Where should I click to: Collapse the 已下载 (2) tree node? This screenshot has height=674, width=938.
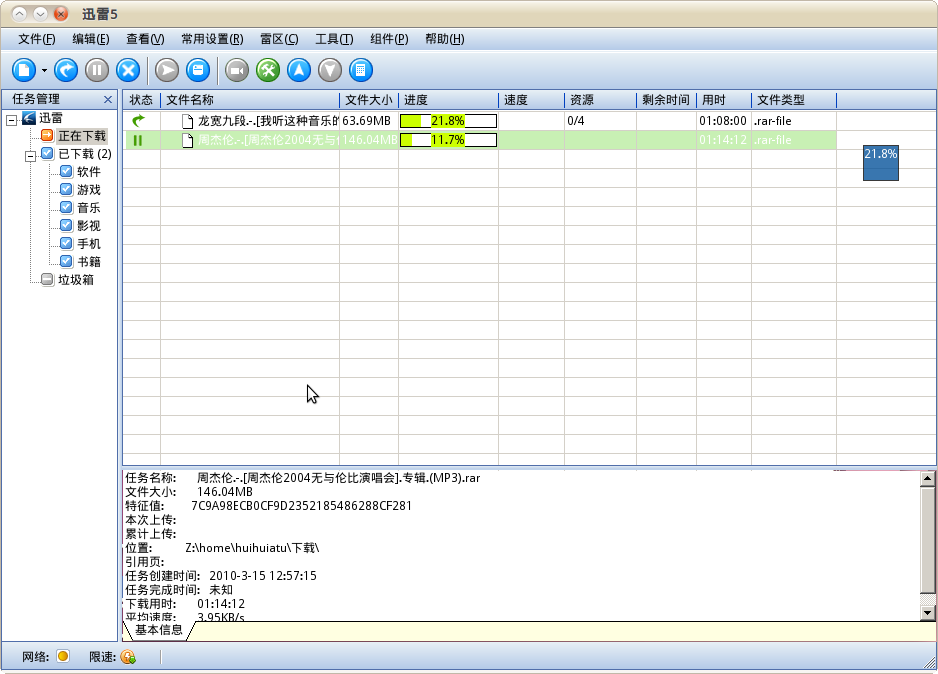[x=31, y=157]
